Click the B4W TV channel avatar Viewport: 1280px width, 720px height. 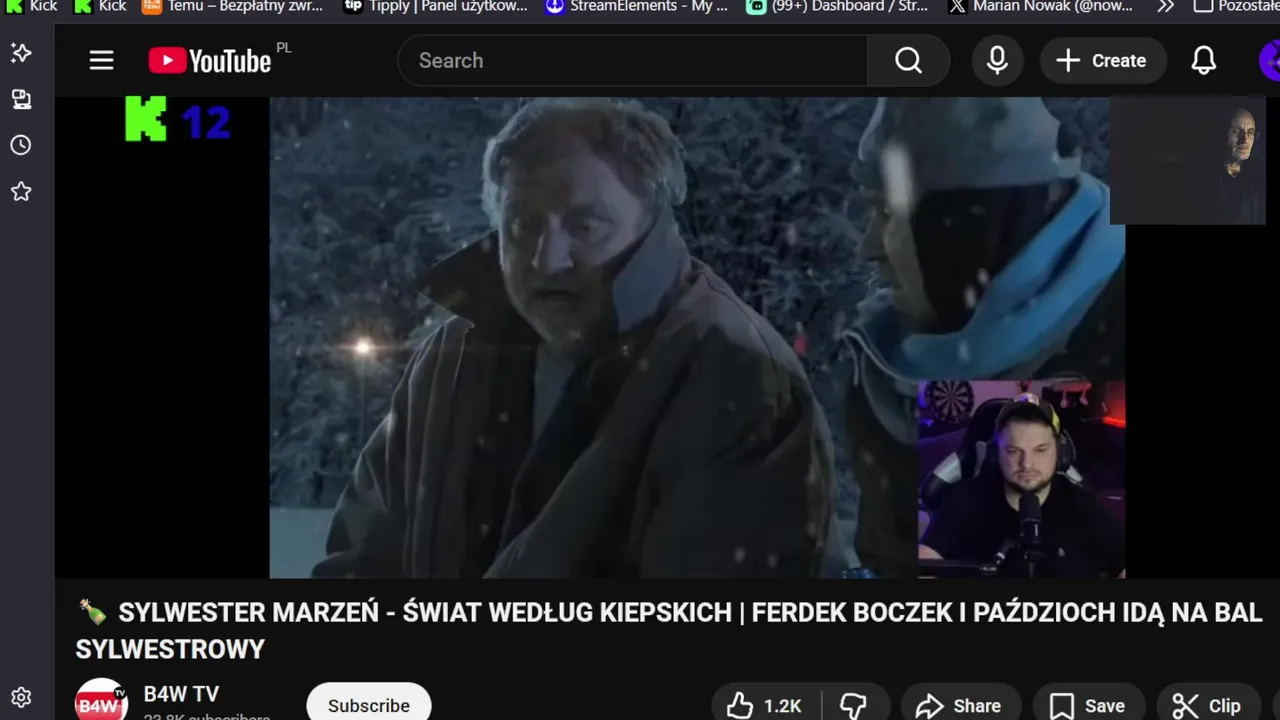(x=101, y=700)
